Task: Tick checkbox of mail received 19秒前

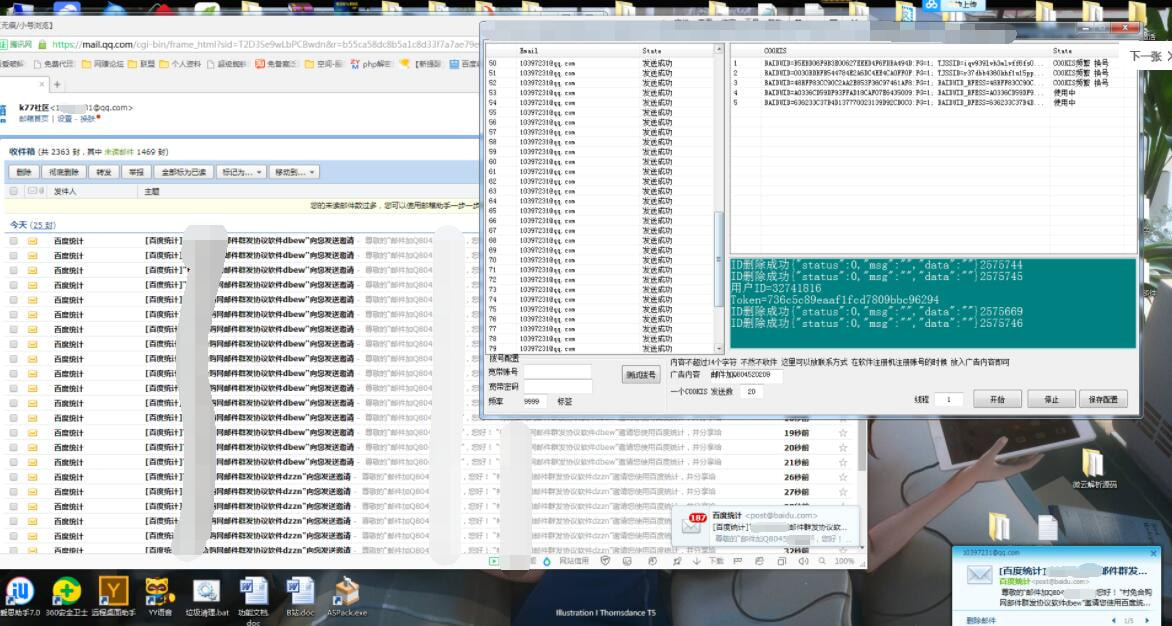Action: [x=13, y=433]
